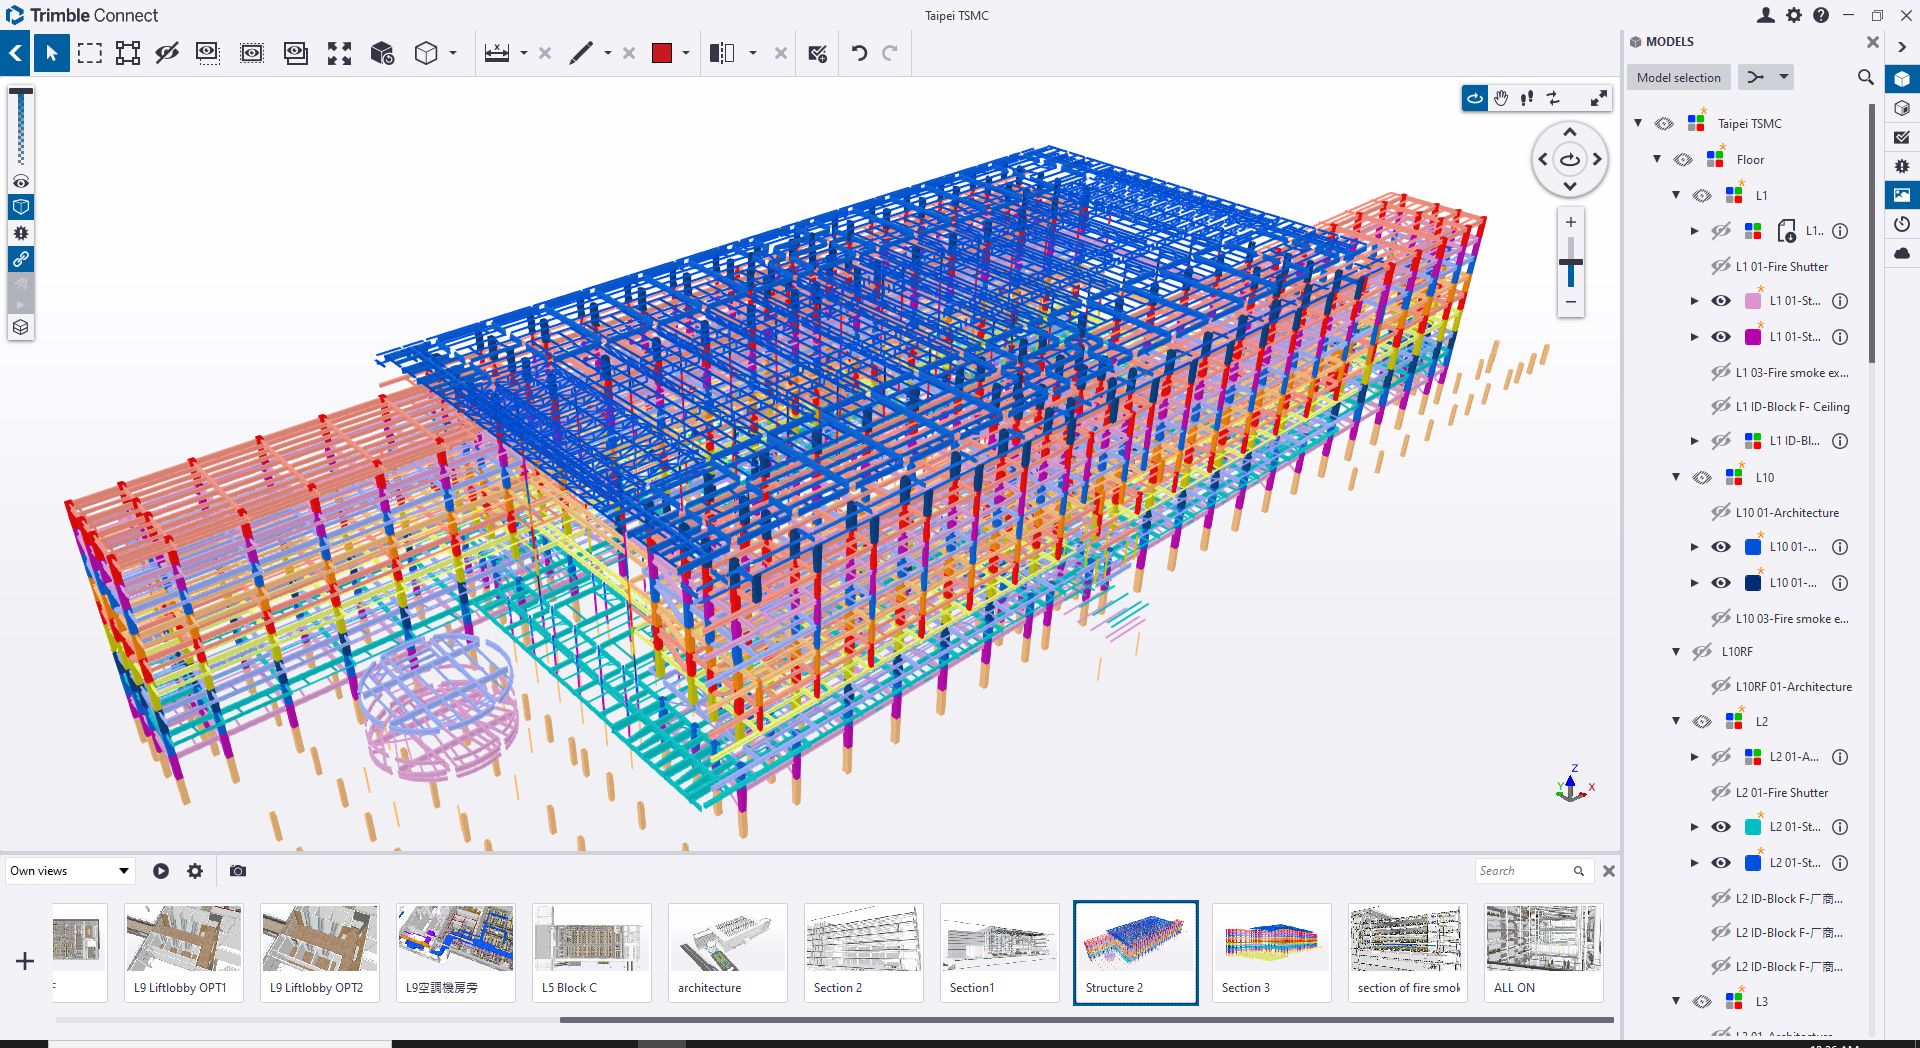The width and height of the screenshot is (1920, 1048).
Task: Show the L2 01-Fire Shutter model
Action: click(x=1720, y=792)
